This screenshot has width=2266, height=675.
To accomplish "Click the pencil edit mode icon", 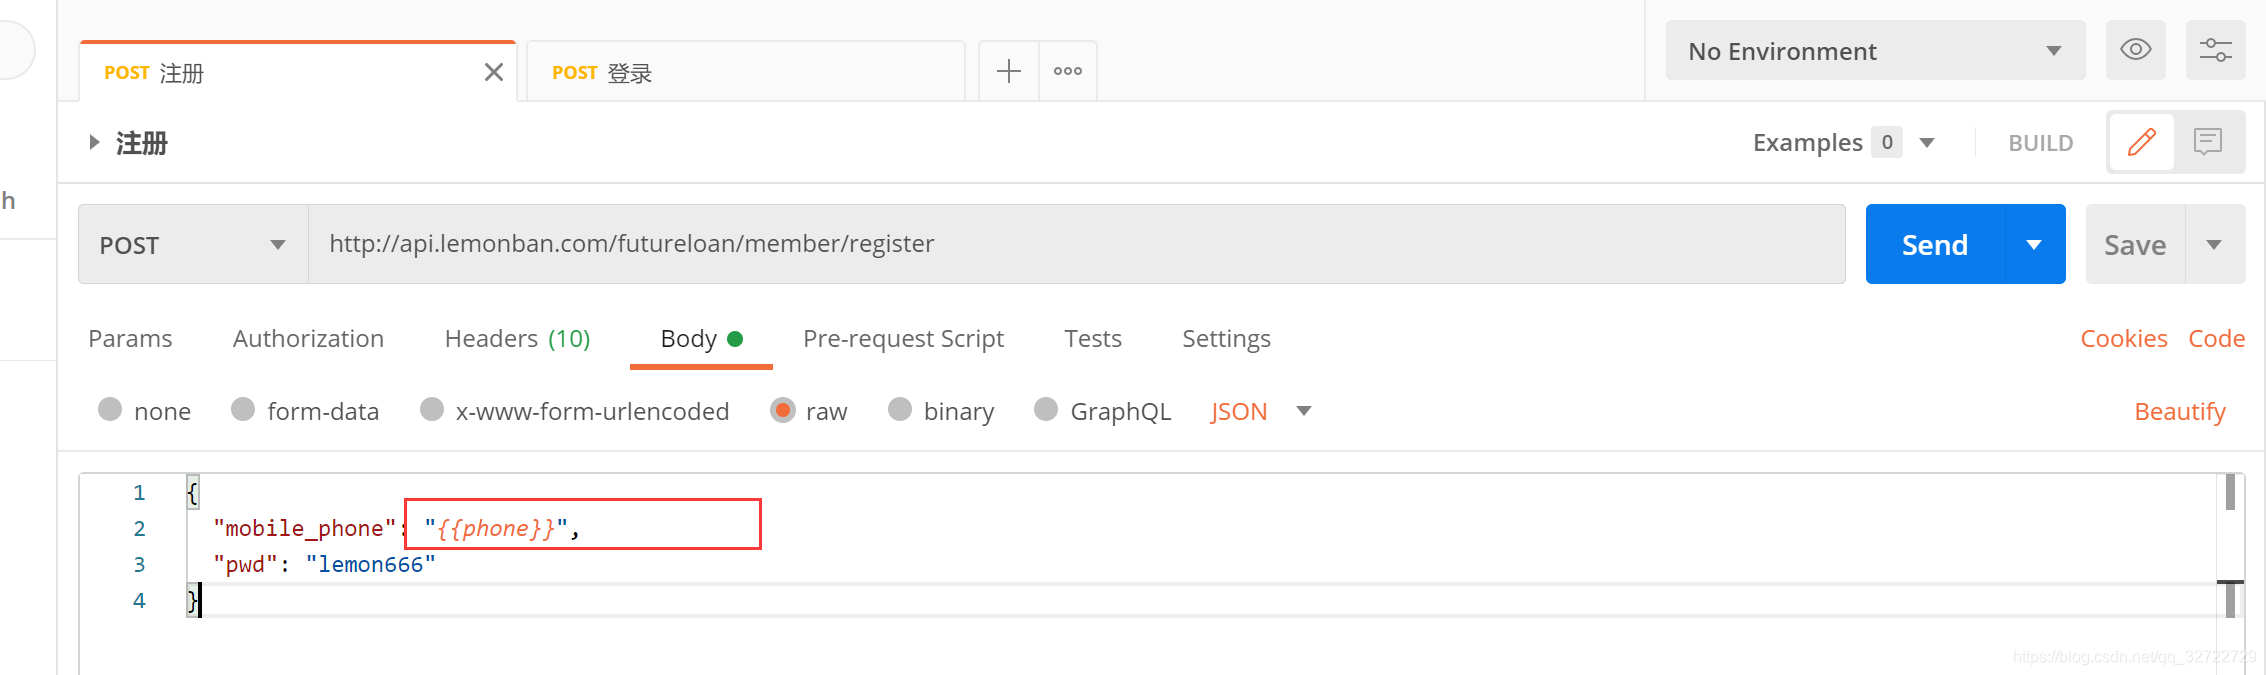I will [2141, 142].
